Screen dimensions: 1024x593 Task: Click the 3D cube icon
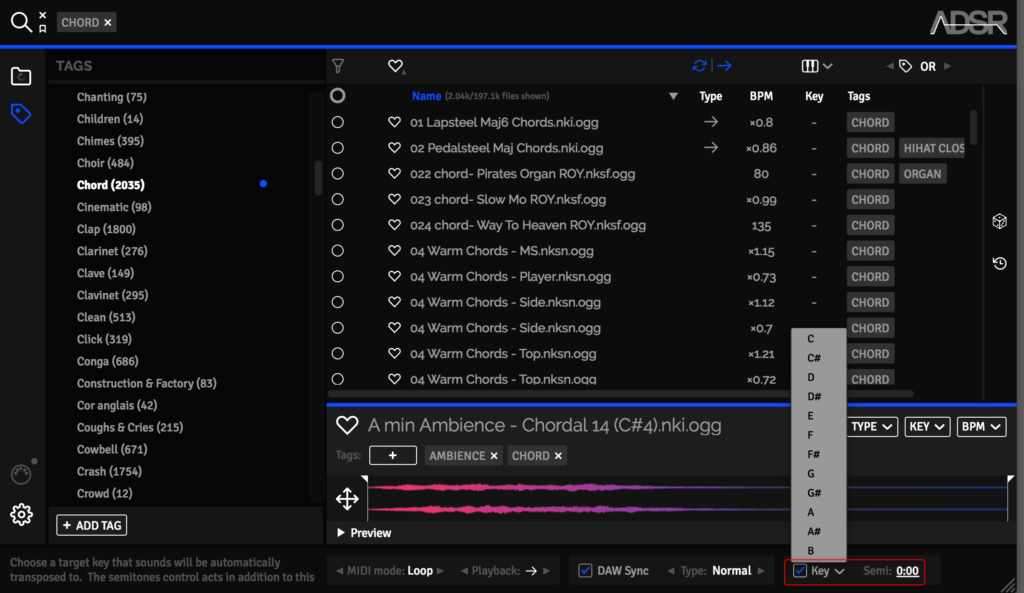[x=999, y=221]
